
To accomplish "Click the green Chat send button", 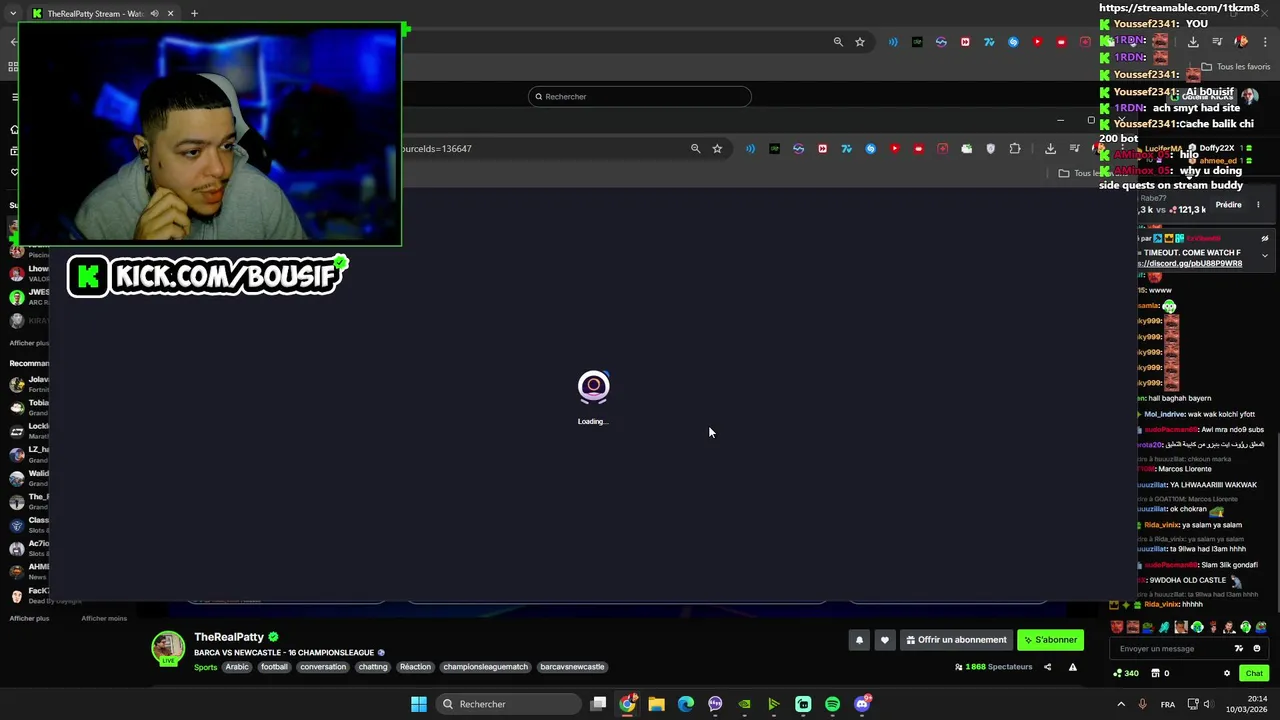I will point(1254,673).
